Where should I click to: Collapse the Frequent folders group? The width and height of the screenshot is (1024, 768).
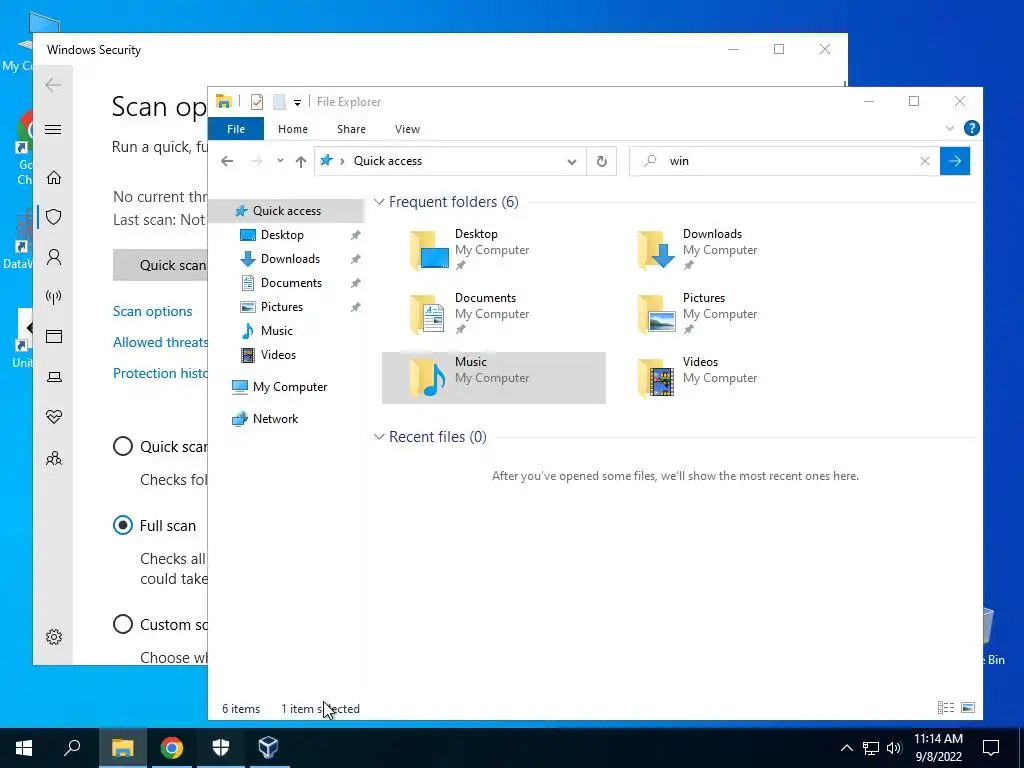coord(379,202)
